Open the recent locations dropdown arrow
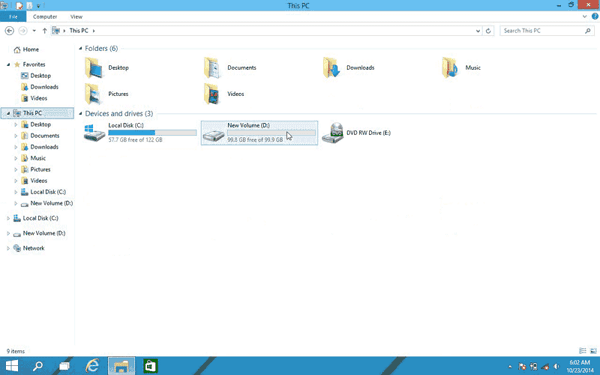This screenshot has width=600, height=375. (34, 31)
